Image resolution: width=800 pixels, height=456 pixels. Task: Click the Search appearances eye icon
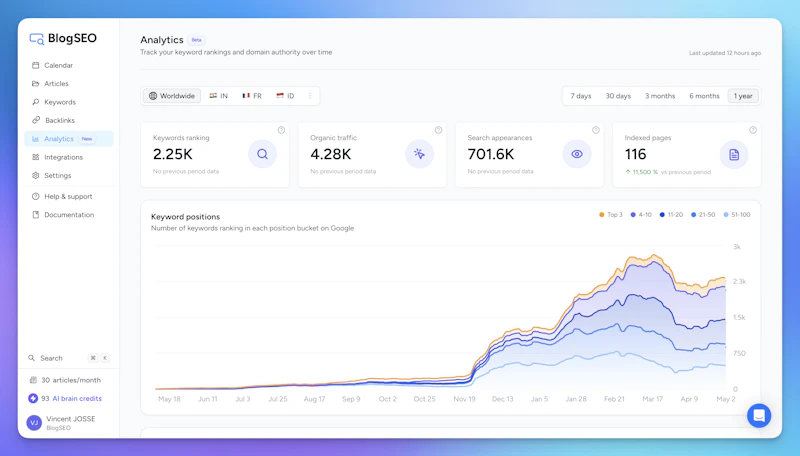tap(577, 154)
